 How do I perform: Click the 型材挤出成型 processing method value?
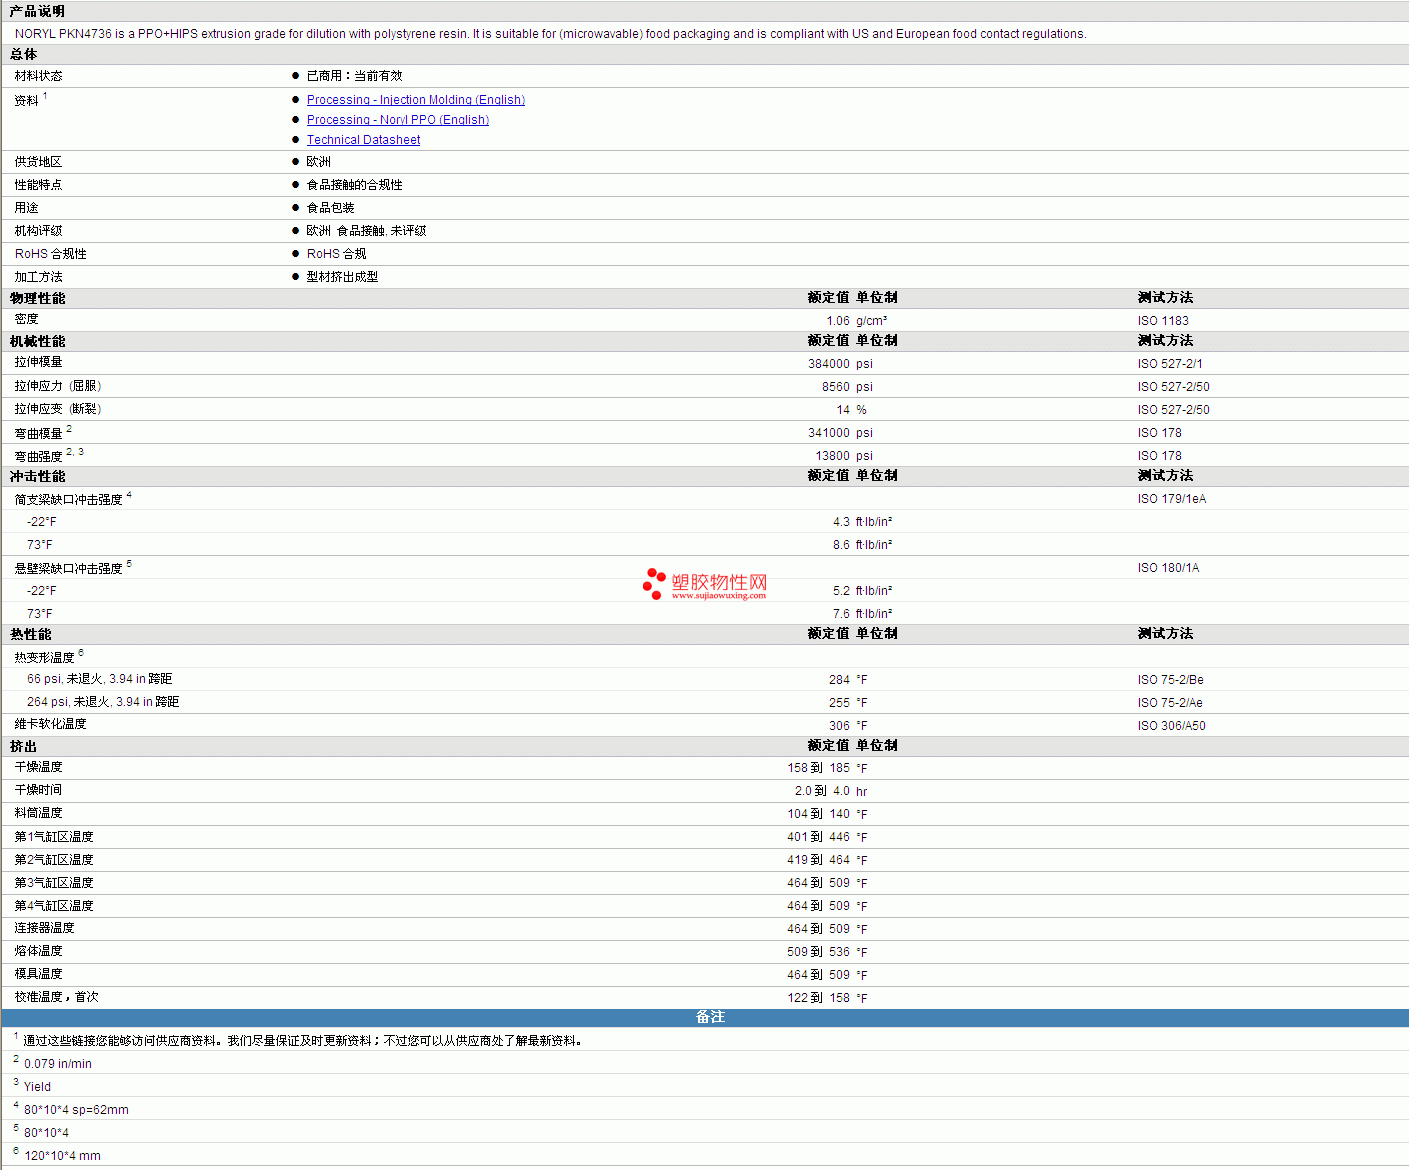pos(342,277)
